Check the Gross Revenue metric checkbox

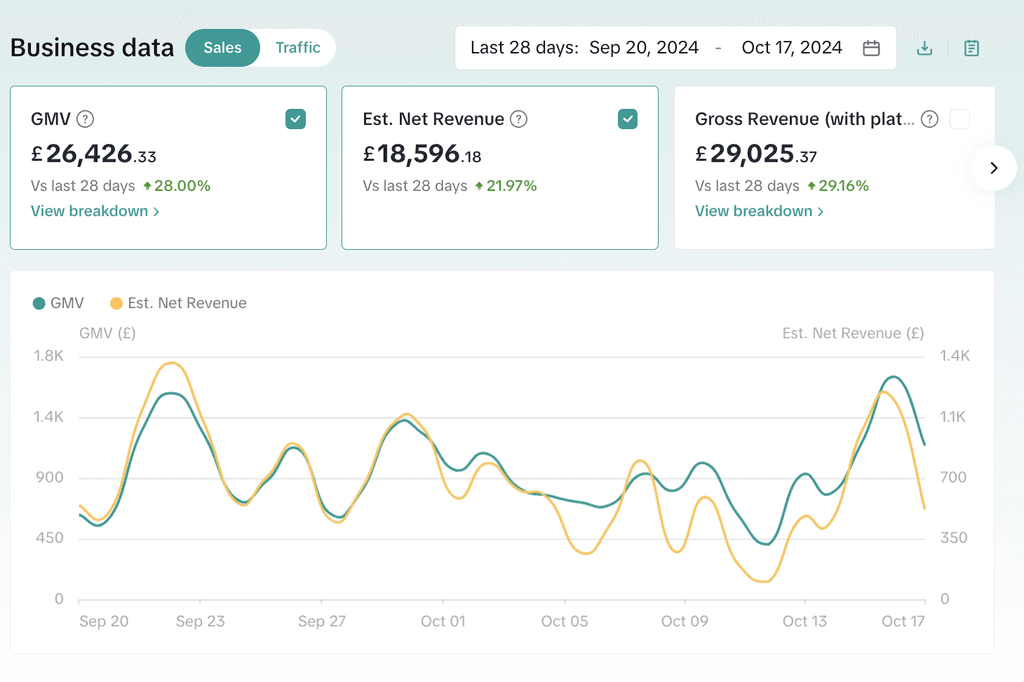[x=959, y=119]
